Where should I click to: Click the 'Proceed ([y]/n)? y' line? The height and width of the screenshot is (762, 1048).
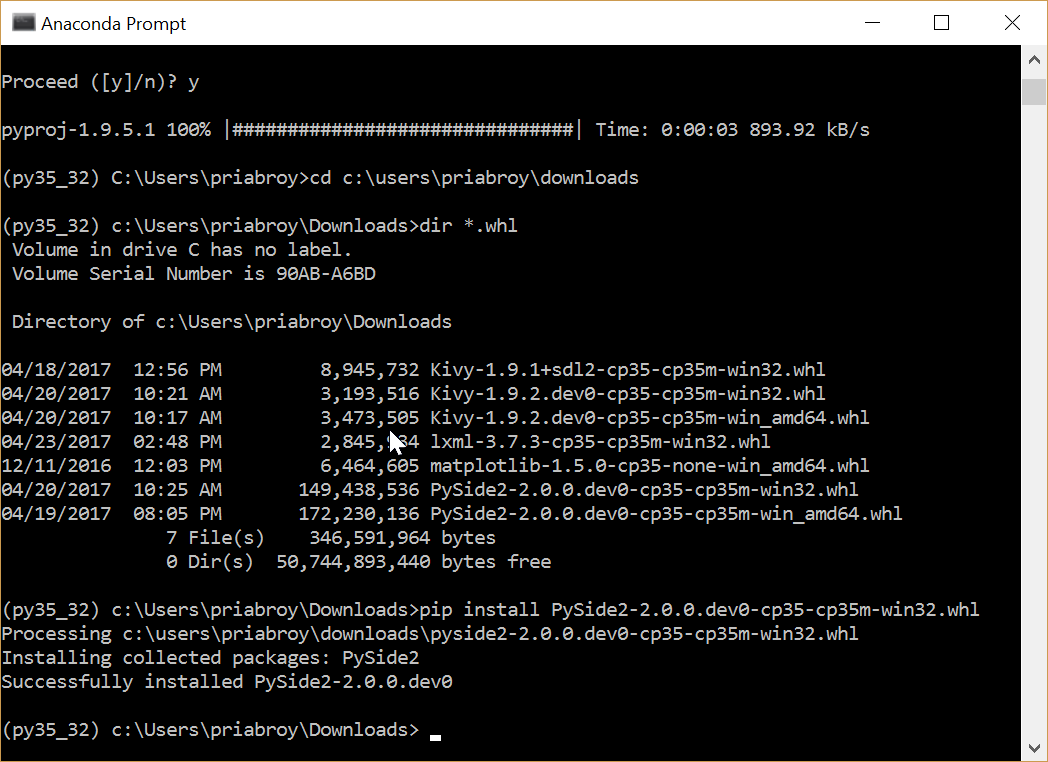[x=100, y=82]
